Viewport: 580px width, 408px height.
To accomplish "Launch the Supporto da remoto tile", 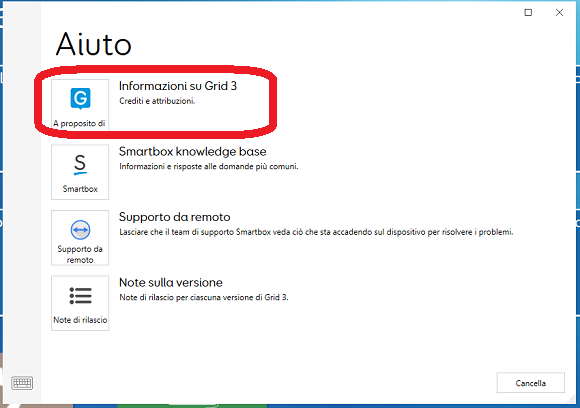I will coord(80,237).
